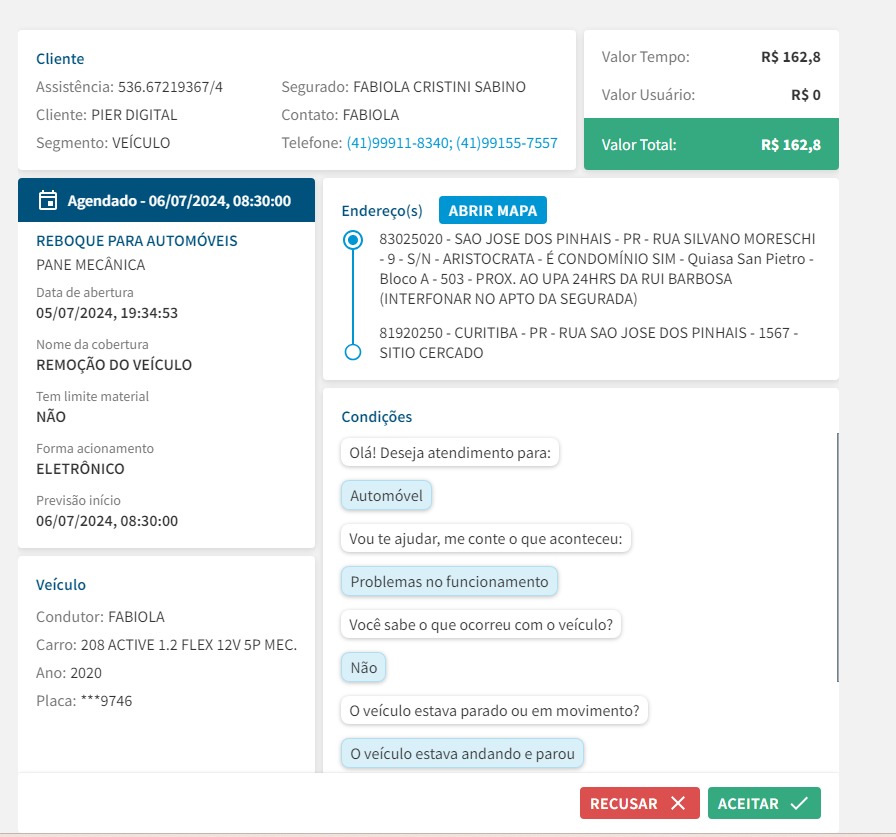Open the map with ABRIR MAPA
Image resolution: width=896 pixels, height=837 pixels.
(x=492, y=211)
